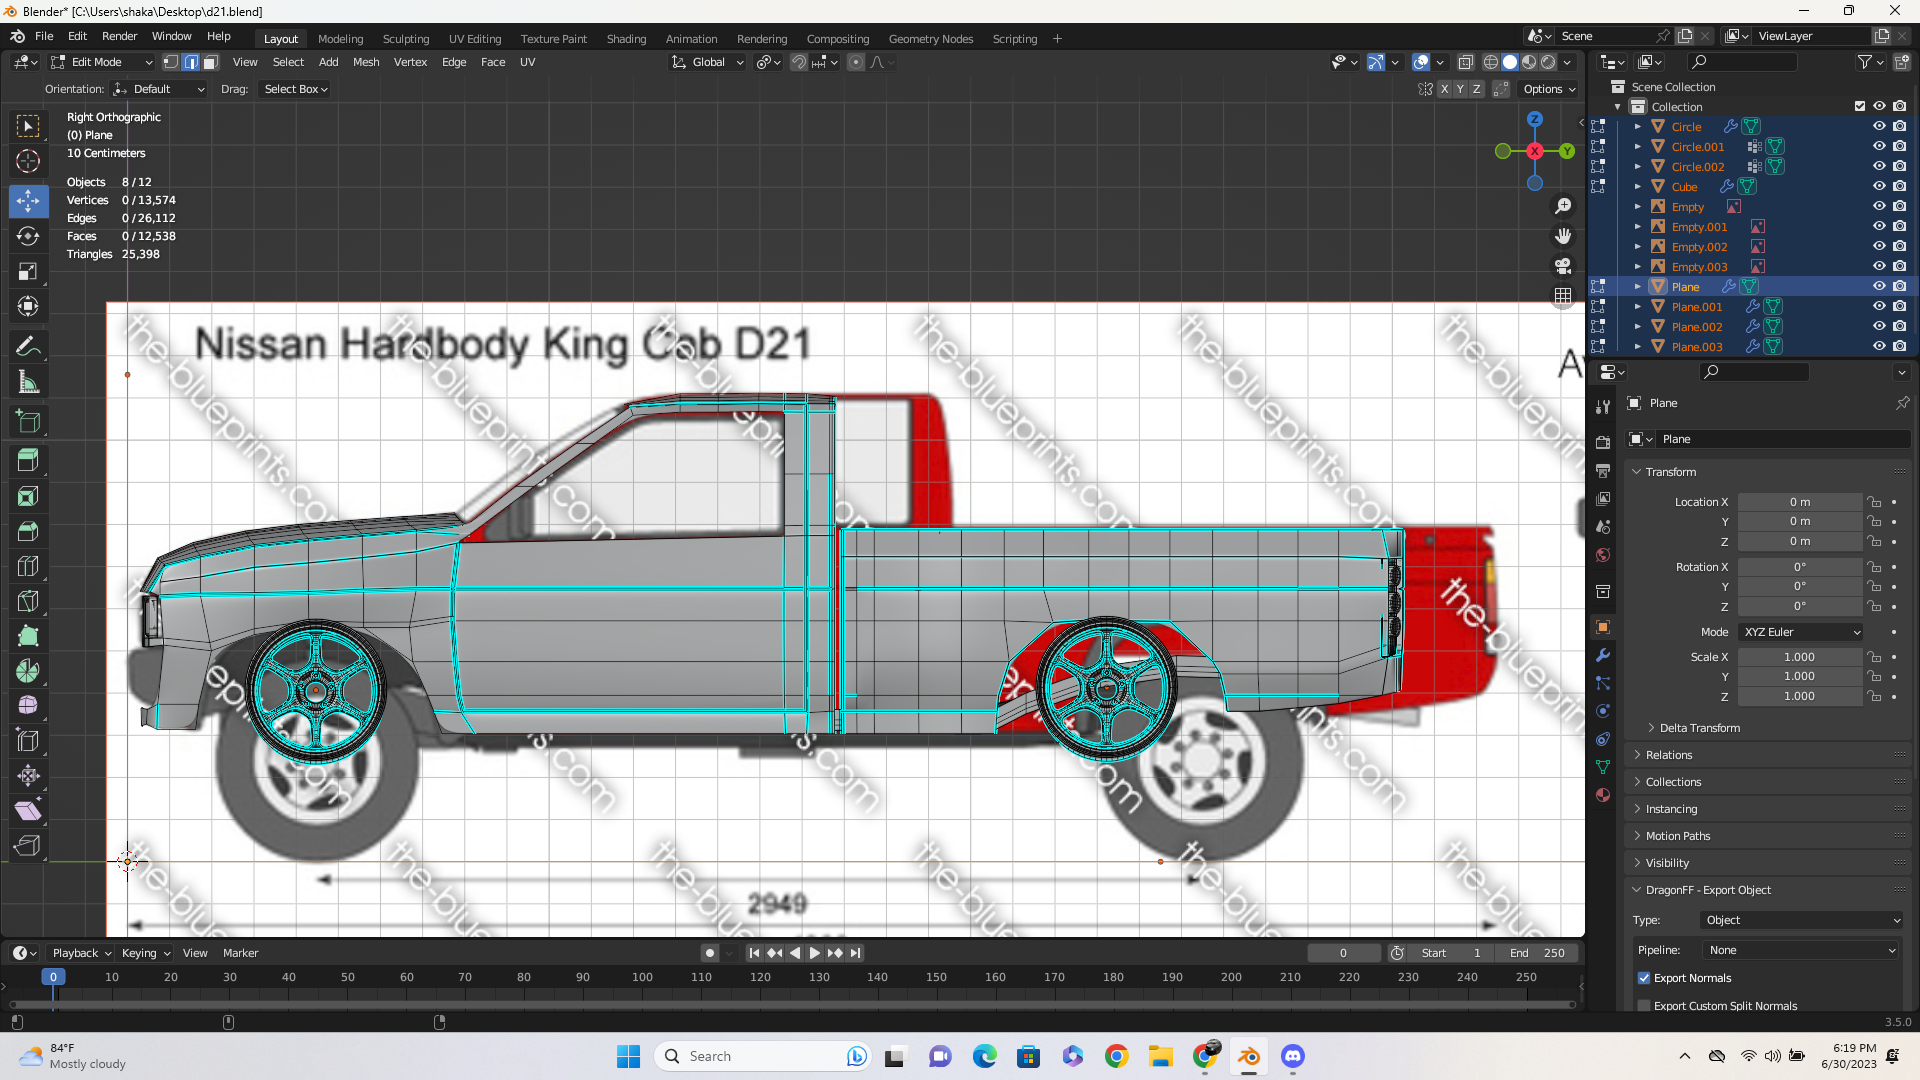The height and width of the screenshot is (1080, 1920).
Task: Uncheck Export Normals checkbox
Action: (x=1644, y=978)
